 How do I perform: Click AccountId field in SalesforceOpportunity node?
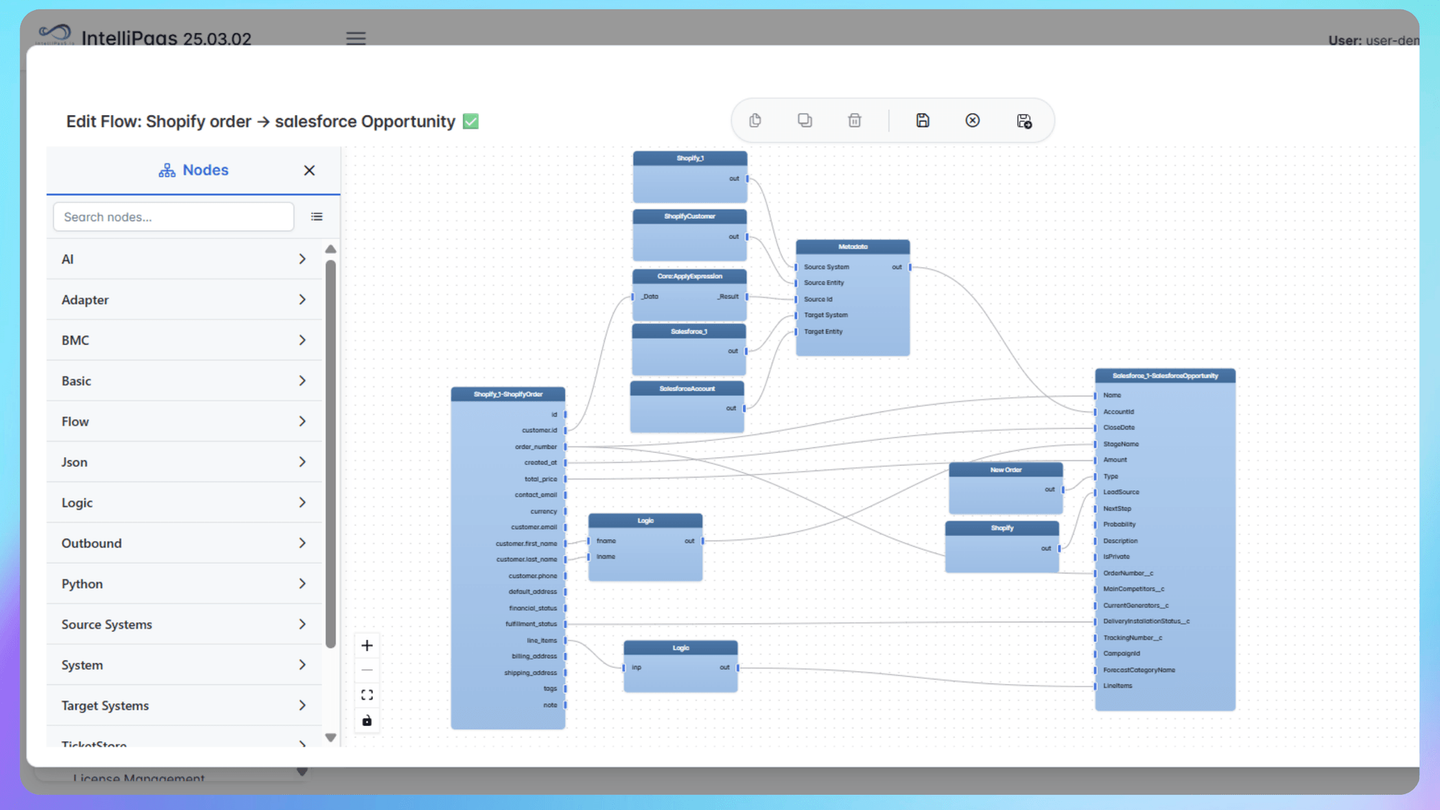tap(1118, 412)
